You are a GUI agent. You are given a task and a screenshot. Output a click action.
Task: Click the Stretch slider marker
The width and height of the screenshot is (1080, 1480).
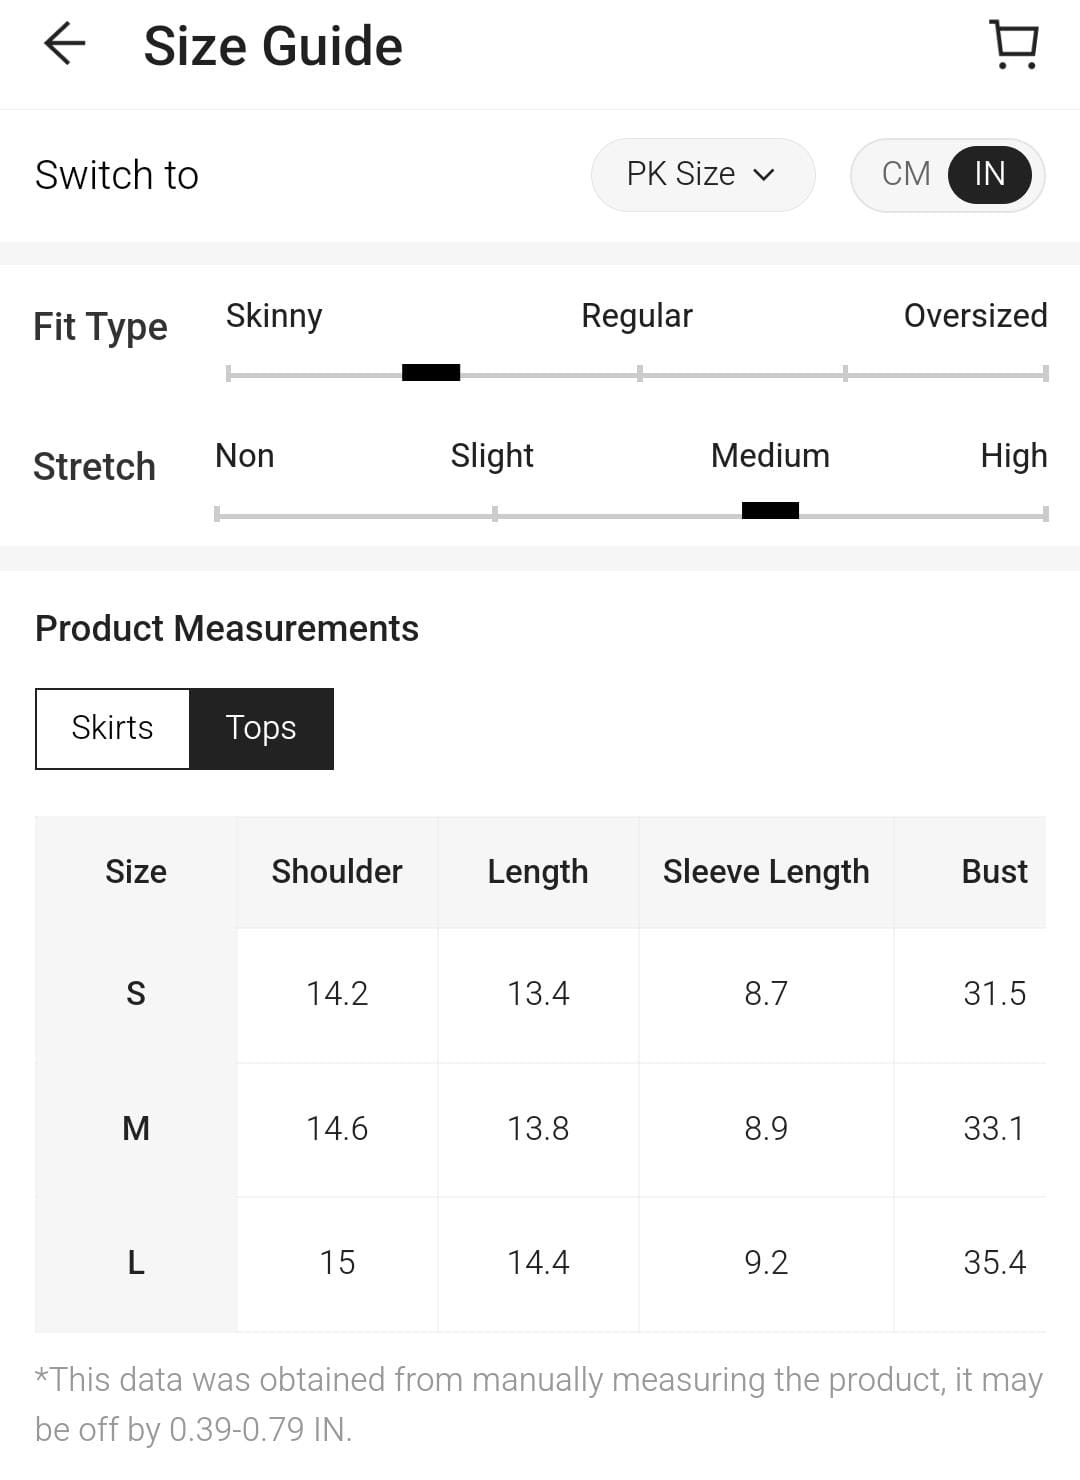pyautogui.click(x=770, y=511)
